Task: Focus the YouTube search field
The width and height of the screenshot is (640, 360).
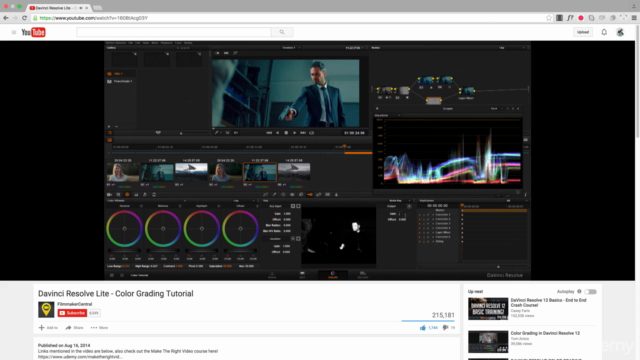Action: click(x=174, y=32)
